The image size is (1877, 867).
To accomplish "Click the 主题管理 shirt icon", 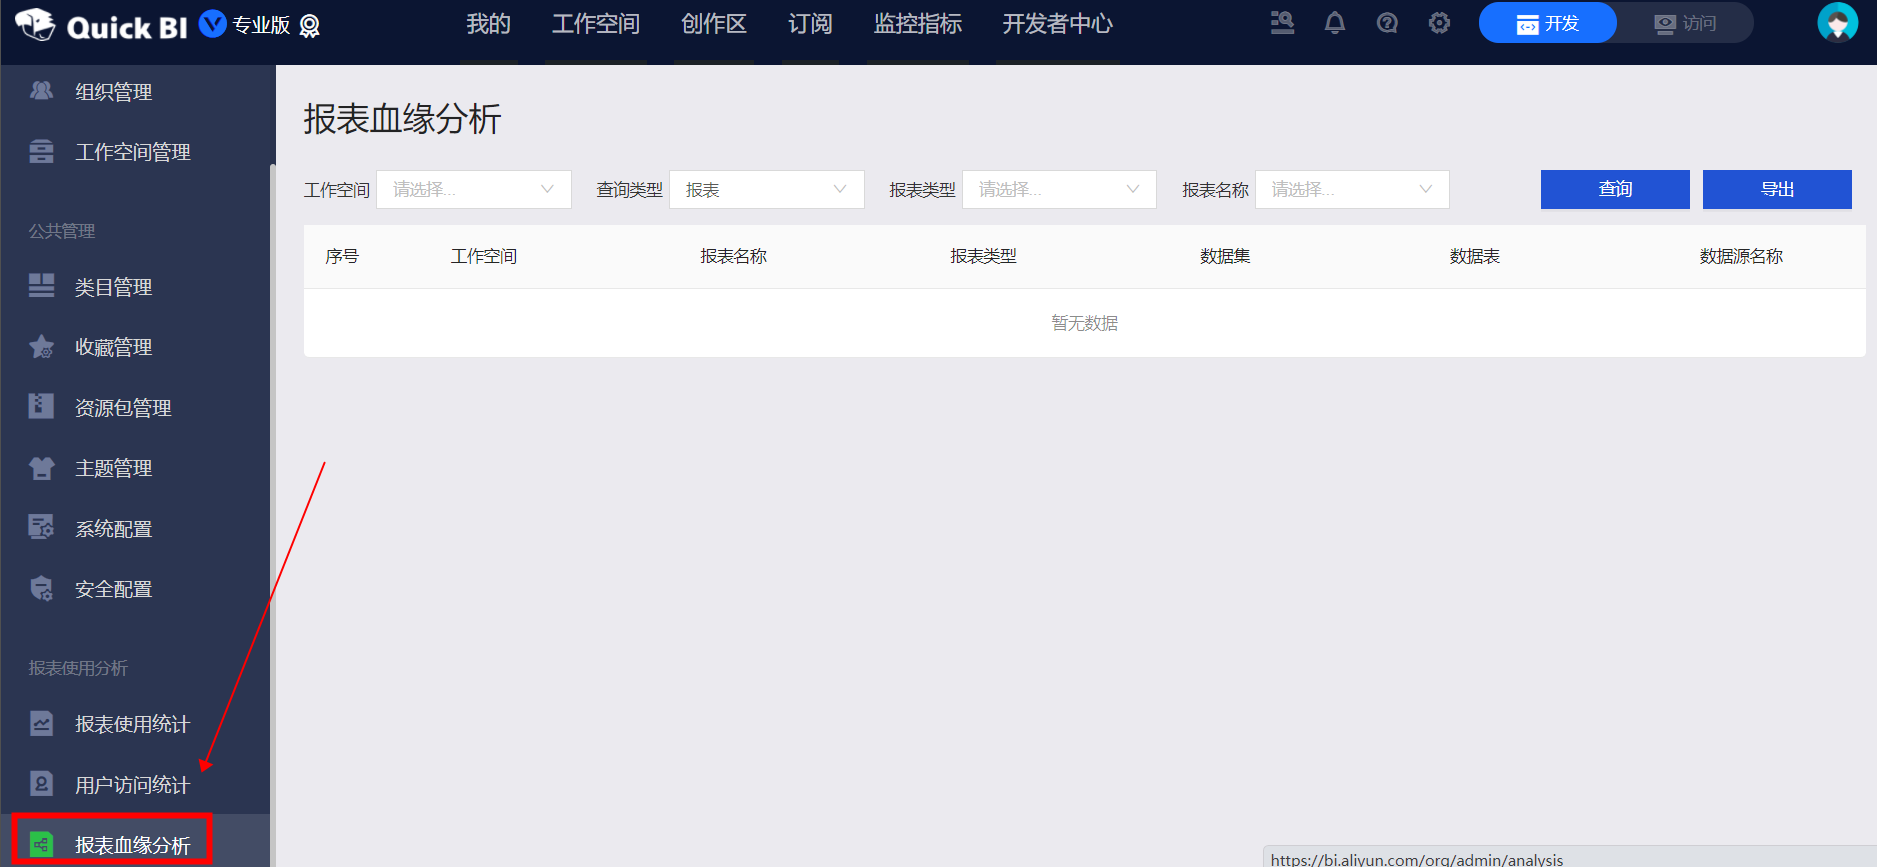I will coord(41,468).
